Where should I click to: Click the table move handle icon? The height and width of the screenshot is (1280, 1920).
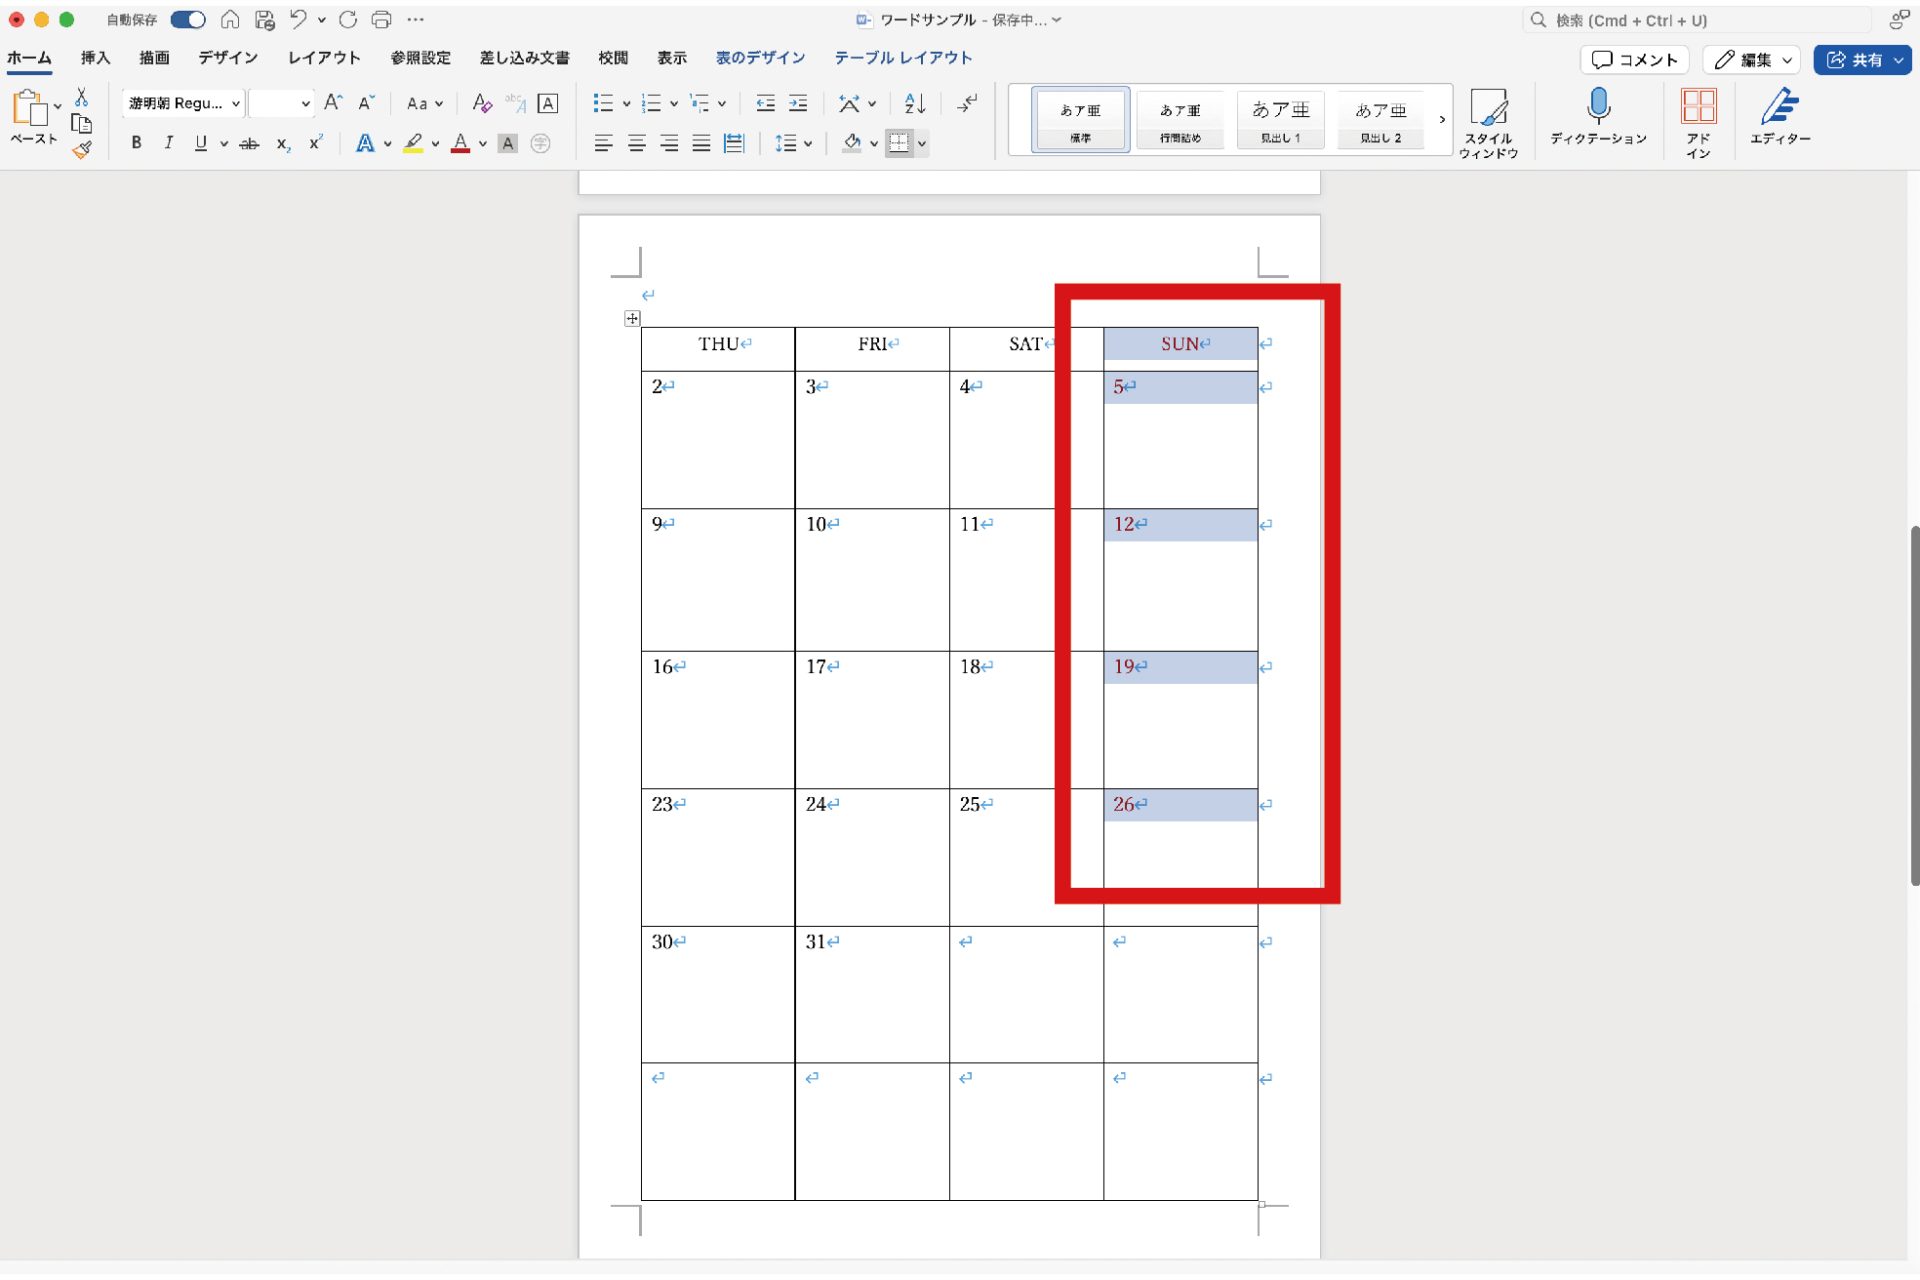632,318
